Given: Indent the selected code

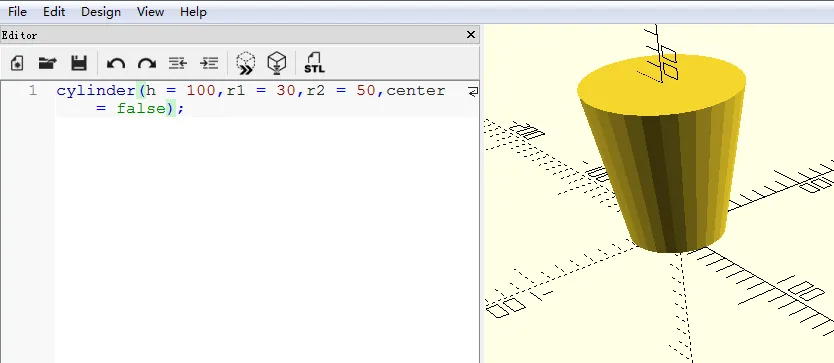Looking at the screenshot, I should 209,63.
